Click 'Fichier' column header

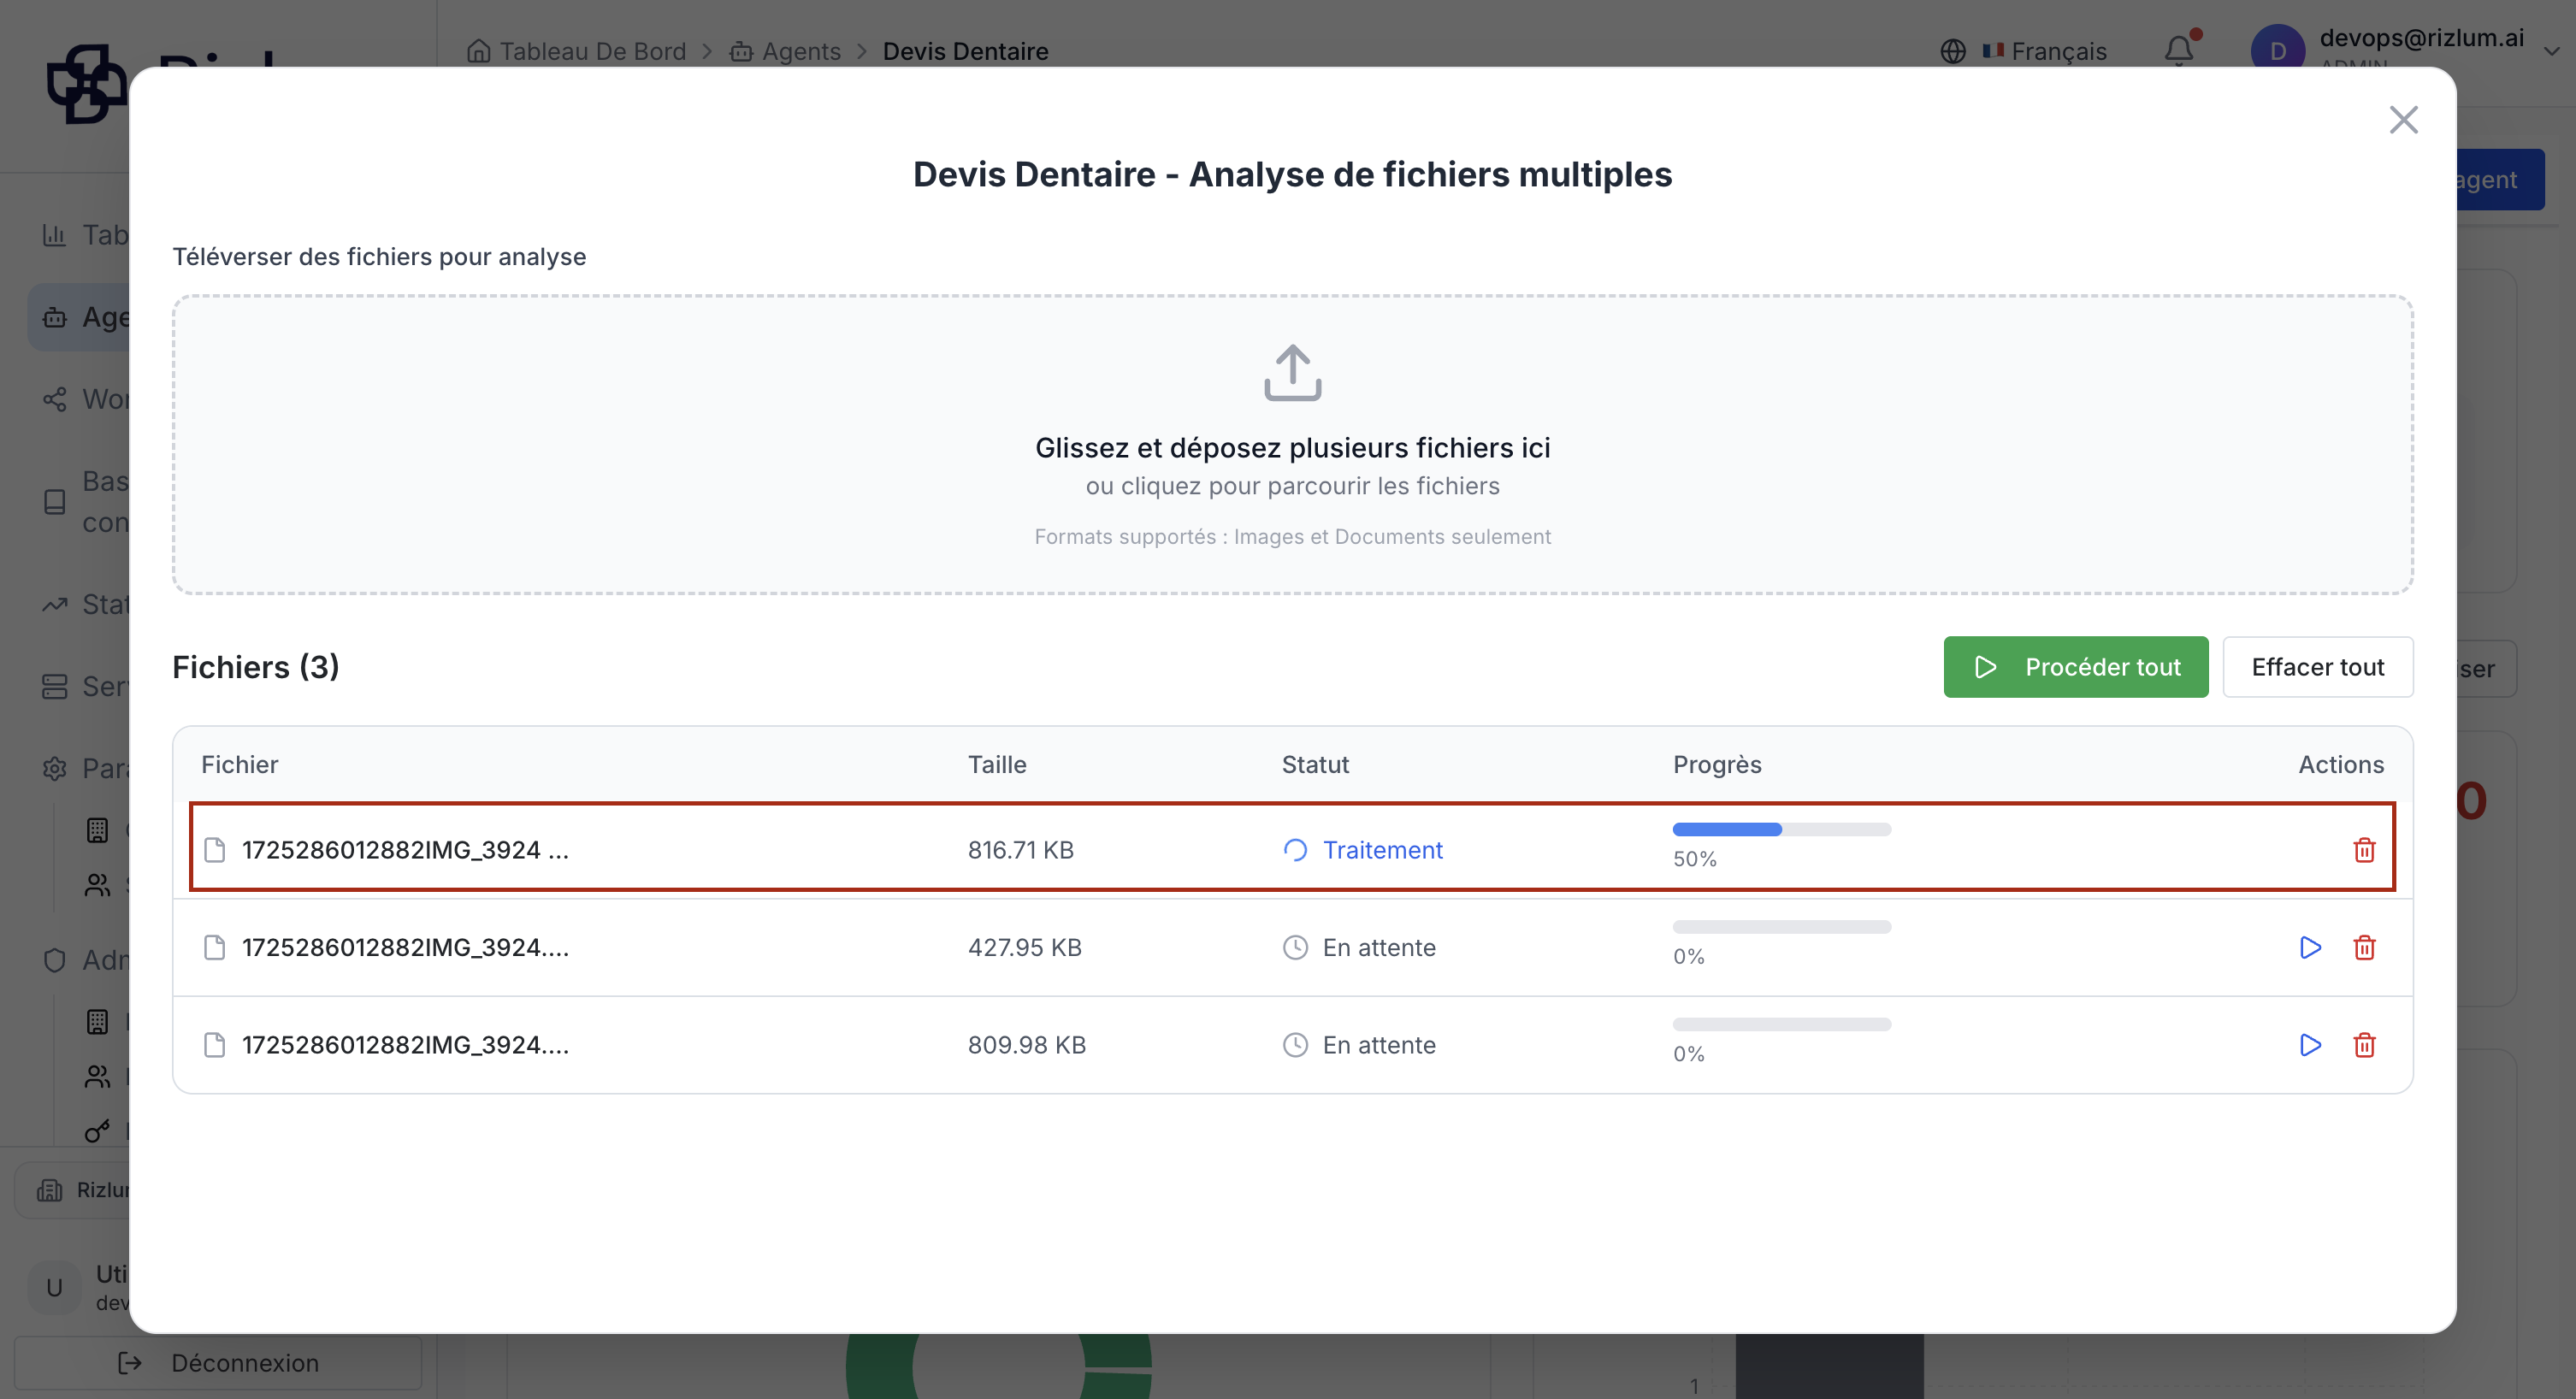click(x=240, y=764)
